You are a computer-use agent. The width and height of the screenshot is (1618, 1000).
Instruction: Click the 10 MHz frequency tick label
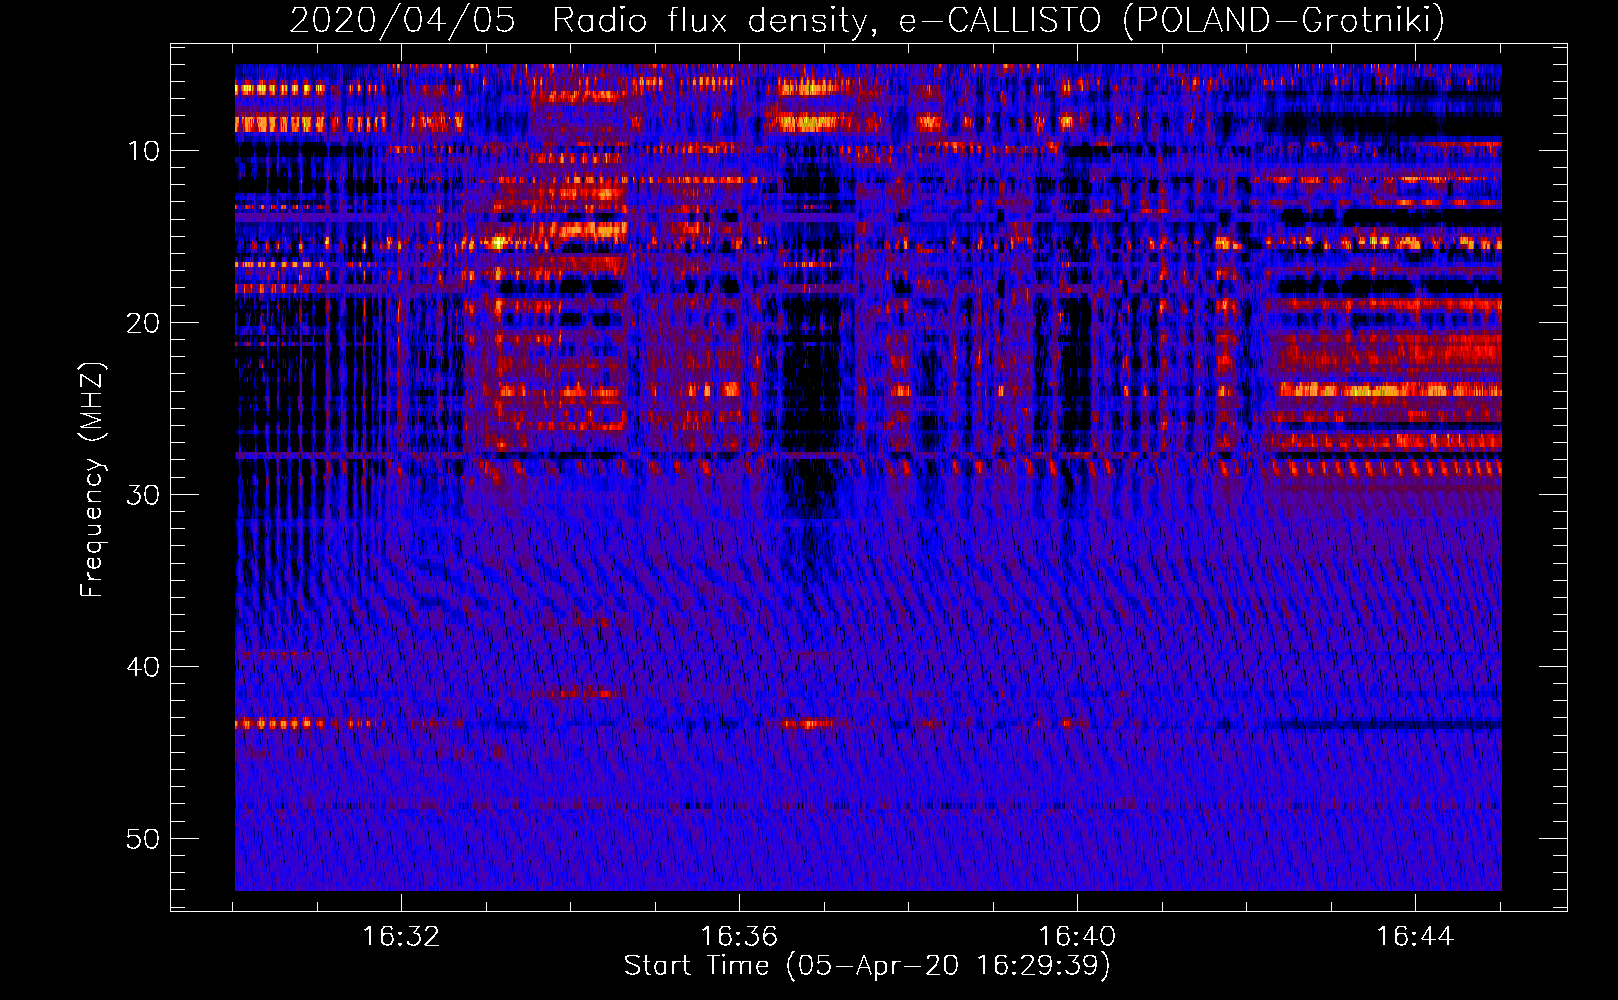click(x=144, y=151)
